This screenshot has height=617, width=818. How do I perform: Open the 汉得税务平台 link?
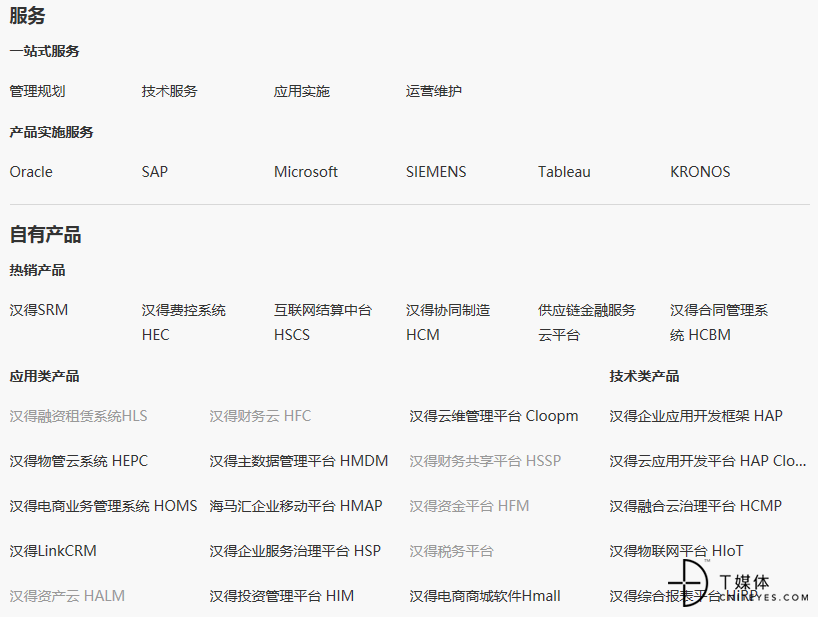(451, 551)
